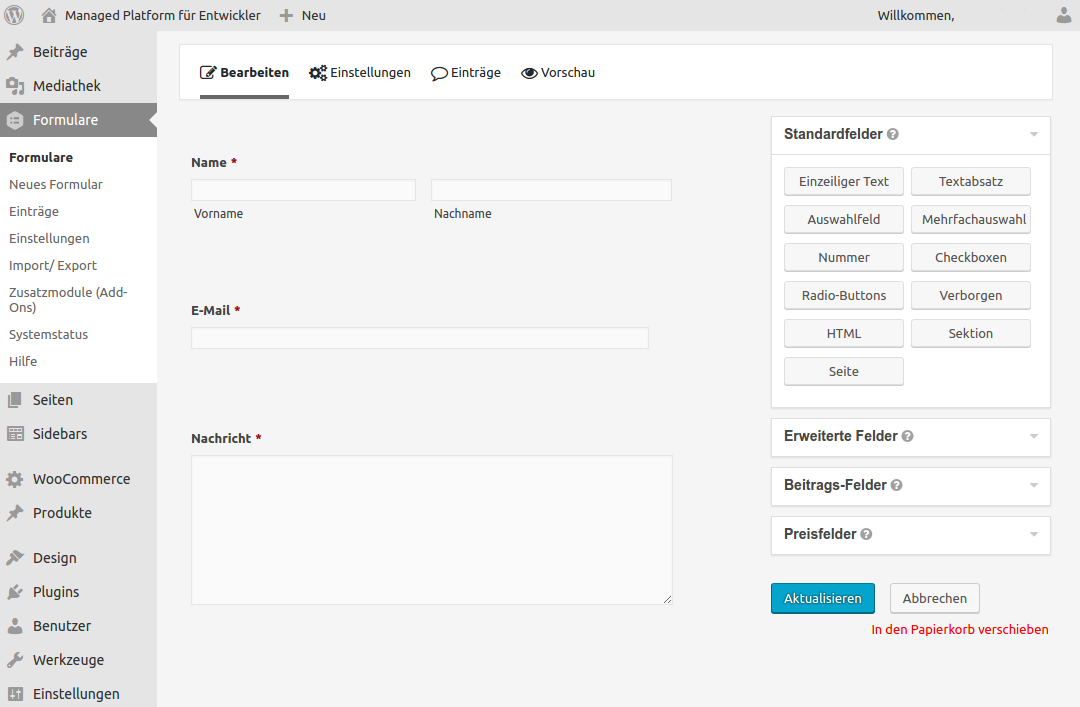The height and width of the screenshot is (707, 1080).
Task: Add a Nummer field
Action: (844, 257)
